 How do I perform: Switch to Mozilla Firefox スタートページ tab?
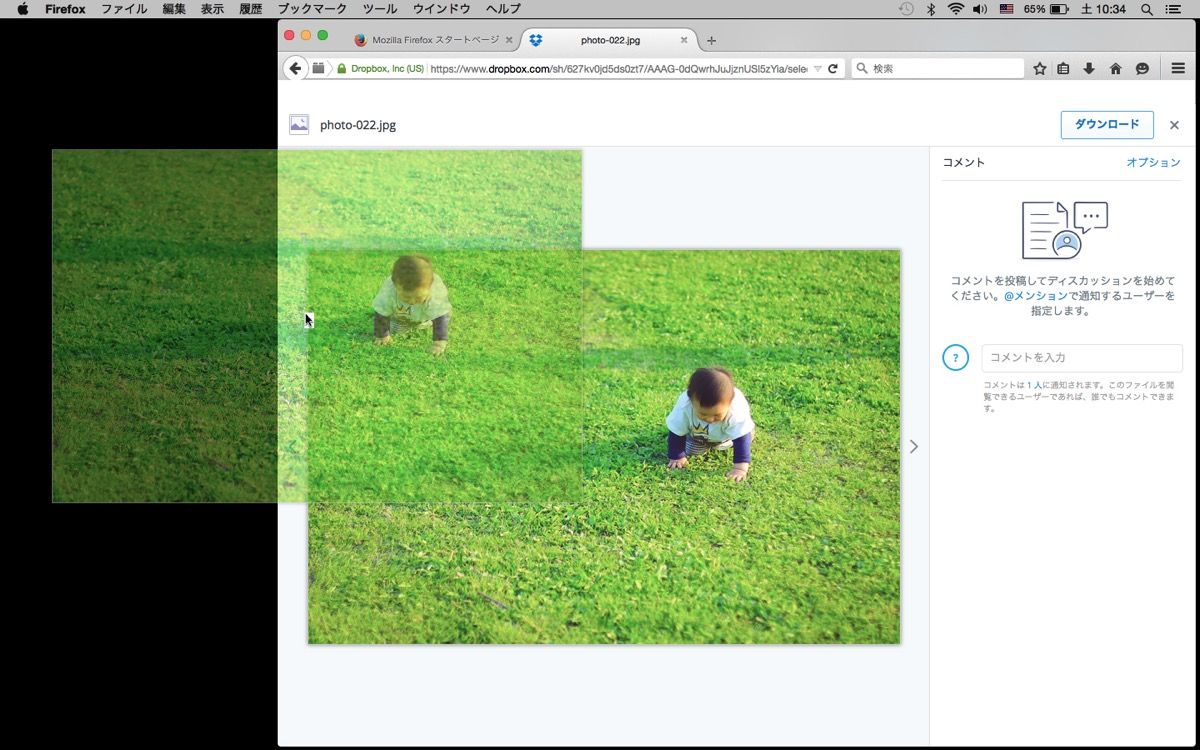(x=435, y=41)
